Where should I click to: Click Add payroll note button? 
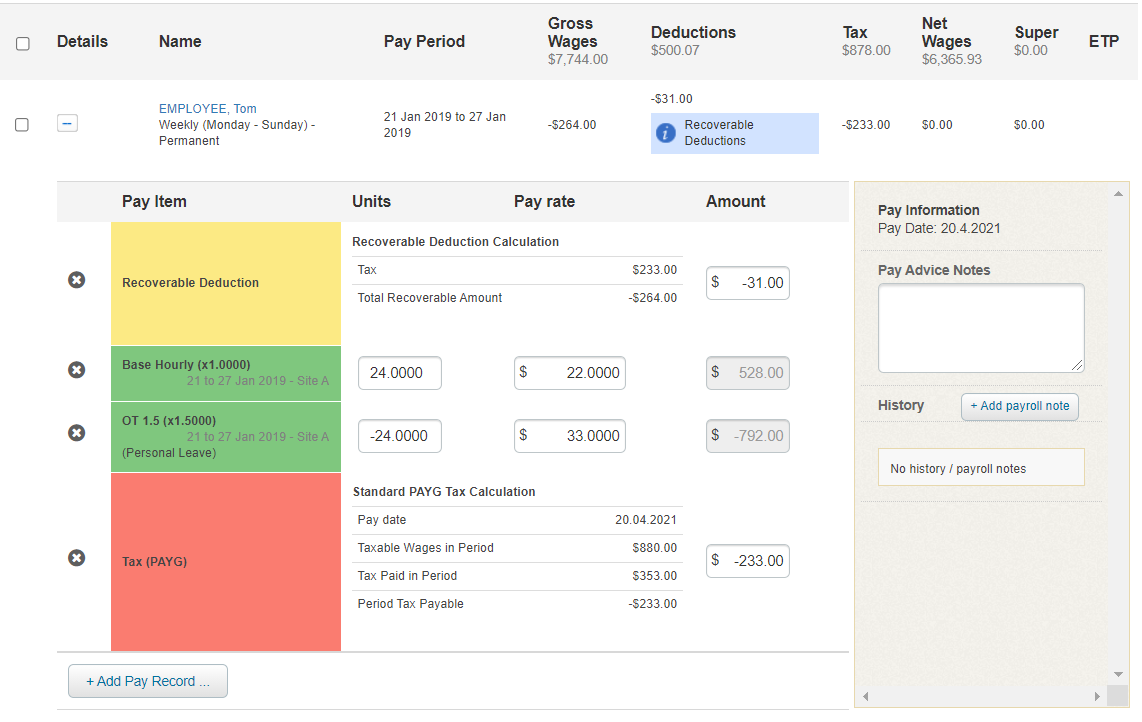tap(1019, 406)
